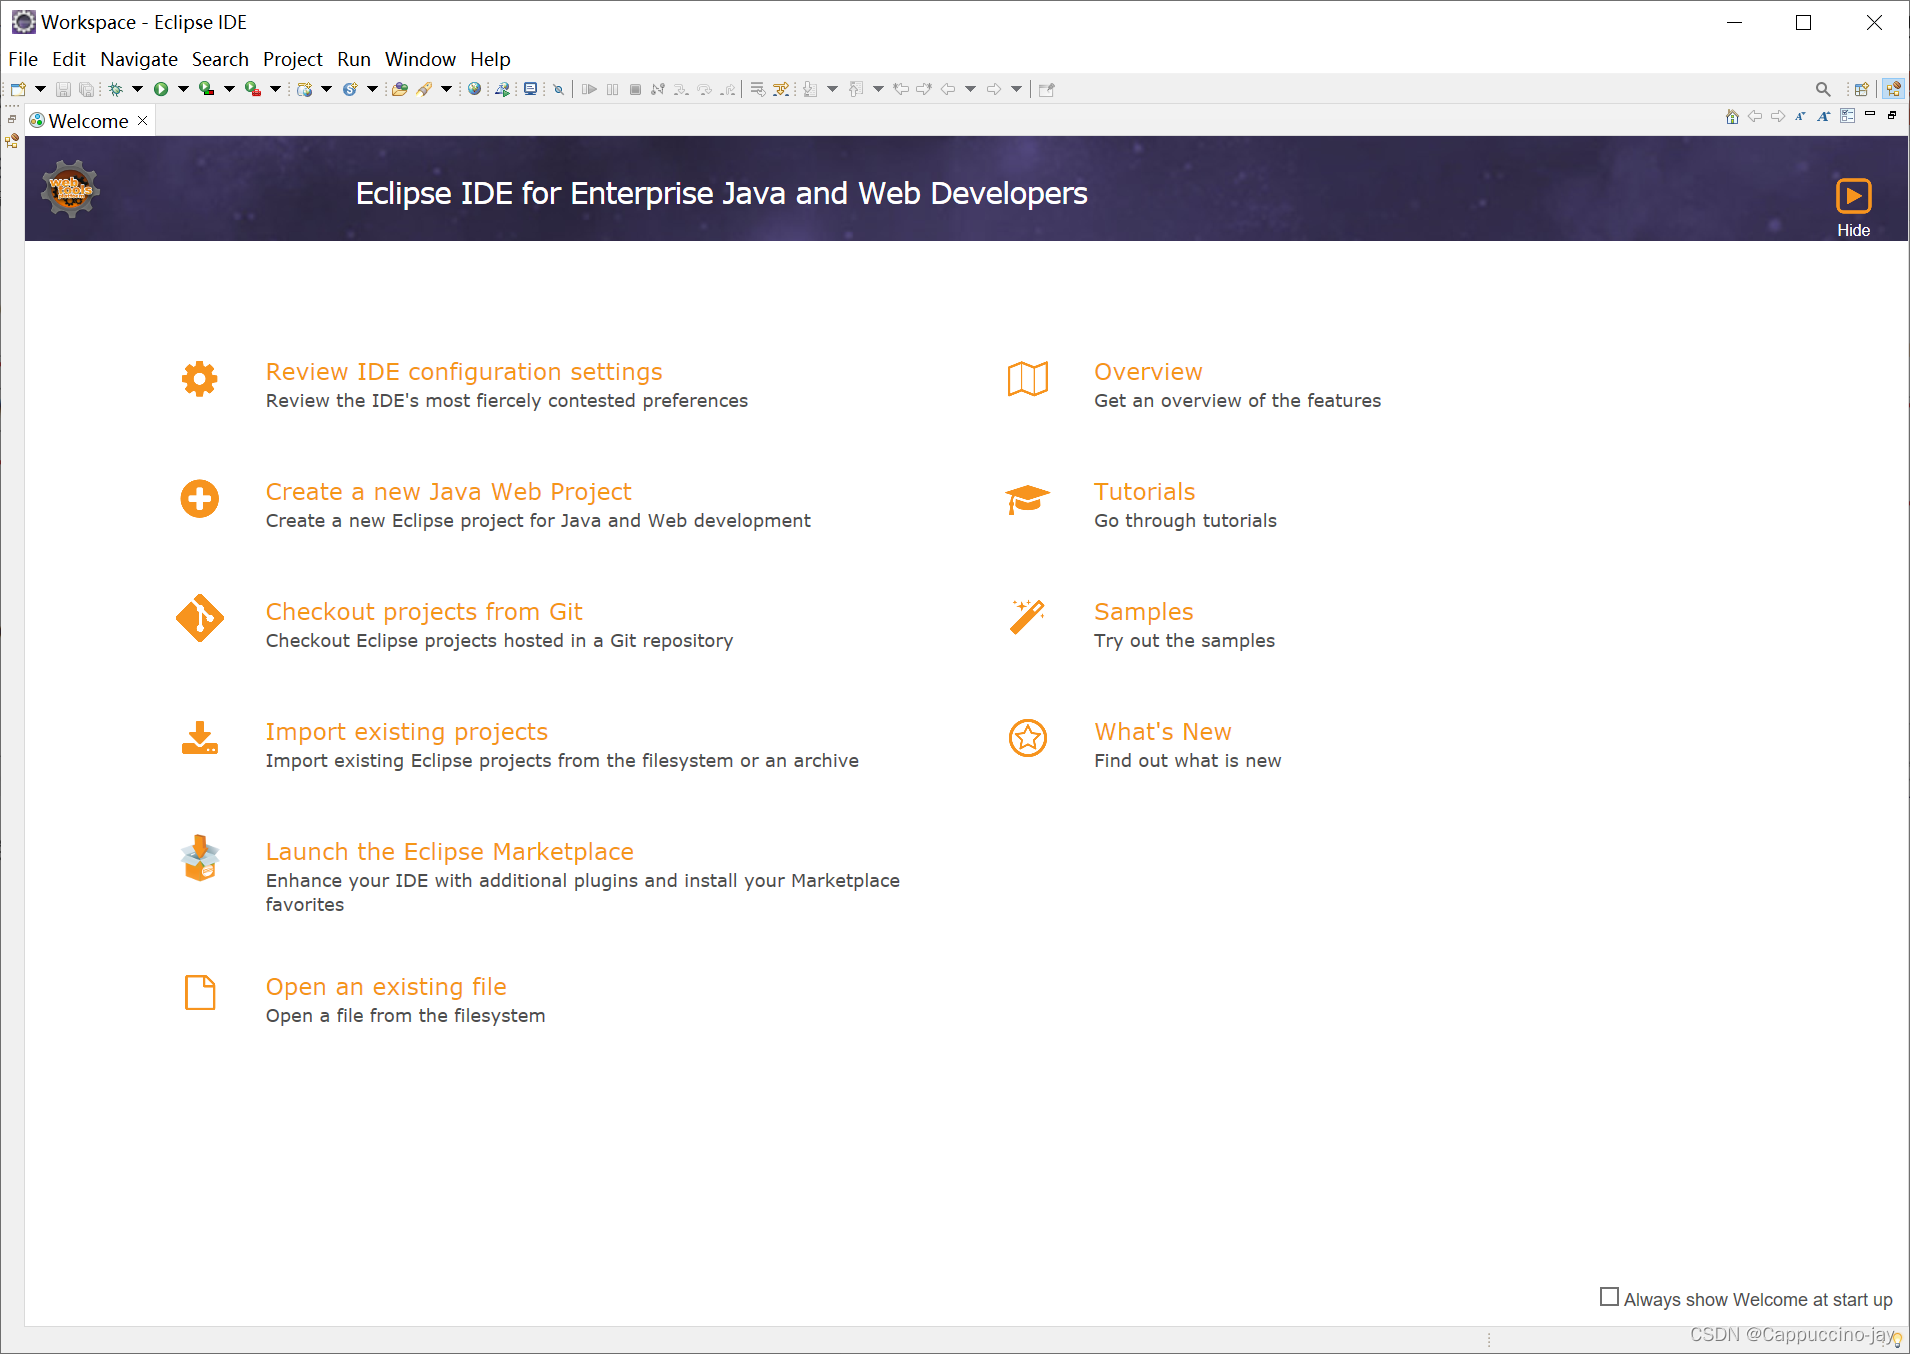Screen dimensions: 1910x1354
Task: Open the Overview link
Action: click(x=1148, y=372)
